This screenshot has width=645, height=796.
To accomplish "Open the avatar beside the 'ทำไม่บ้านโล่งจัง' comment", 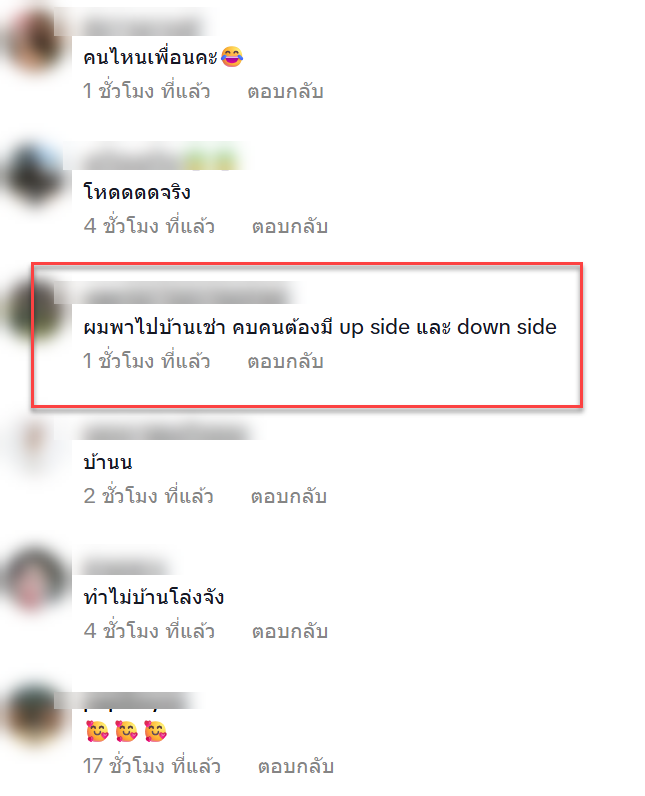I will [x=33, y=579].
